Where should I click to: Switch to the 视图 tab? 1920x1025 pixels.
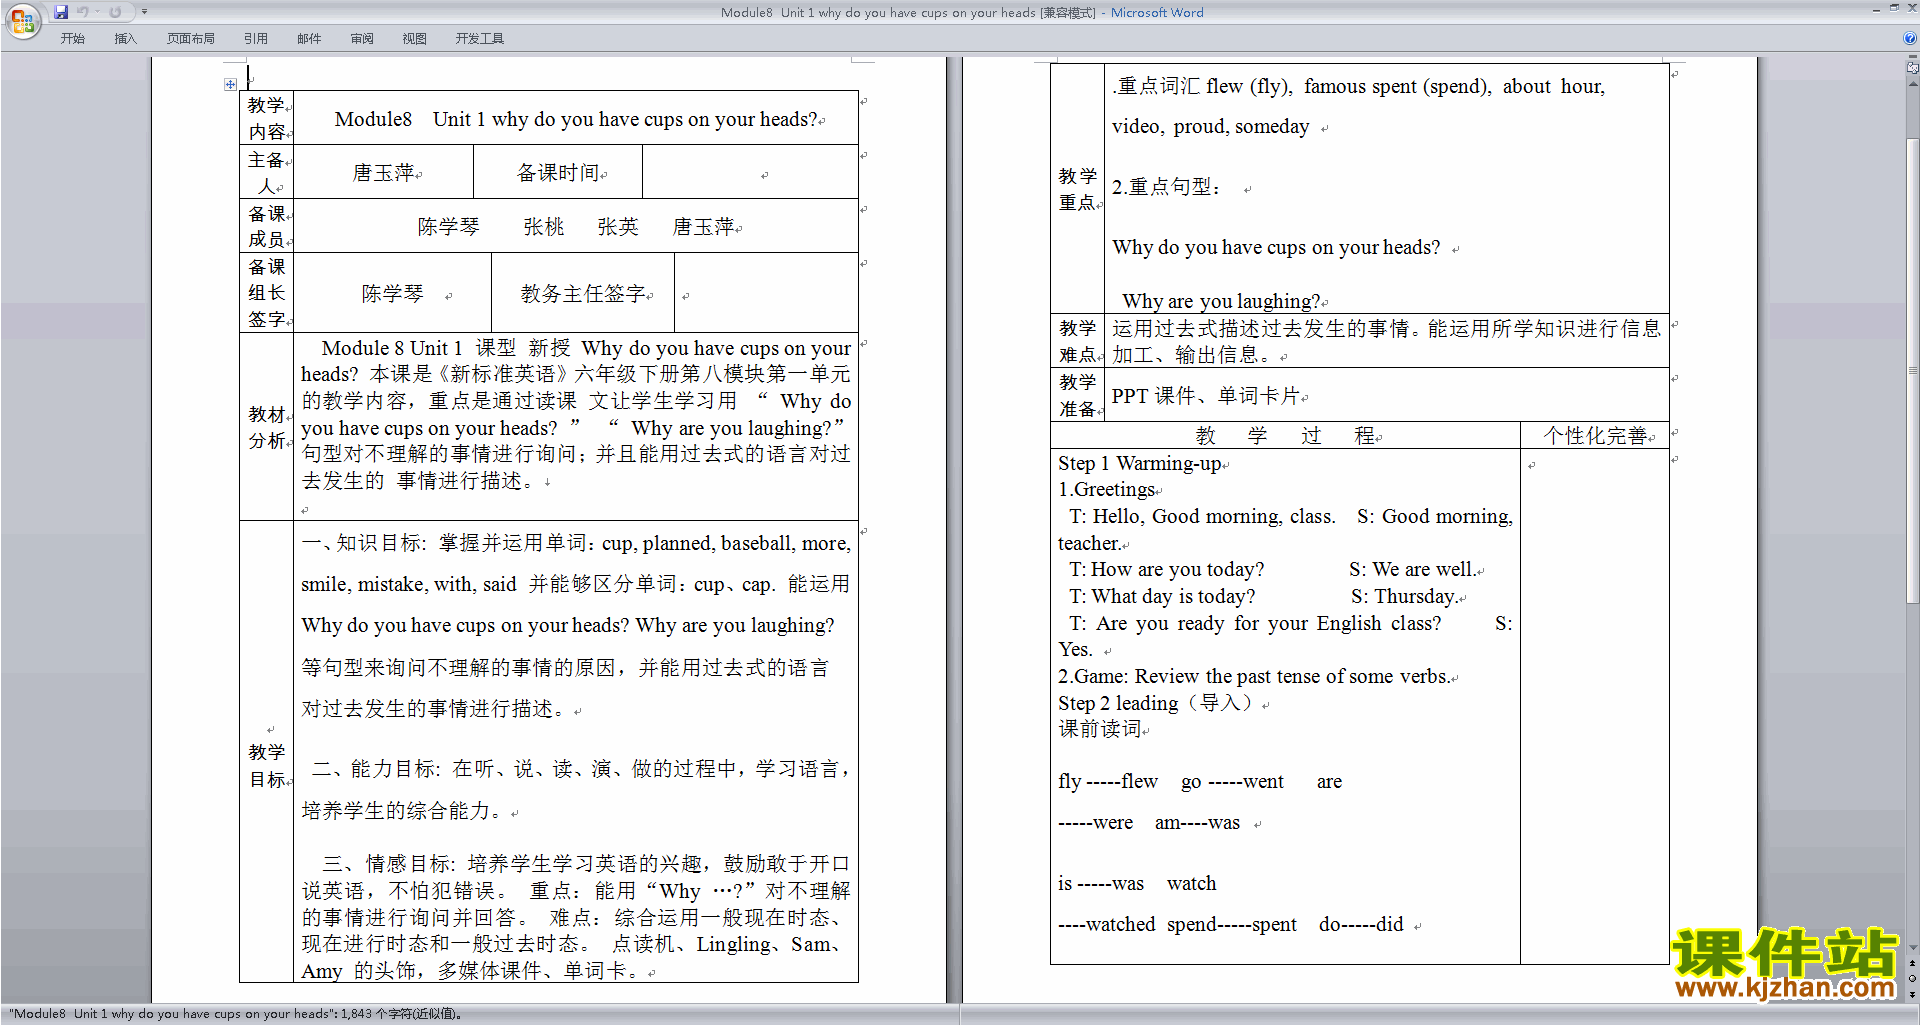tap(414, 39)
